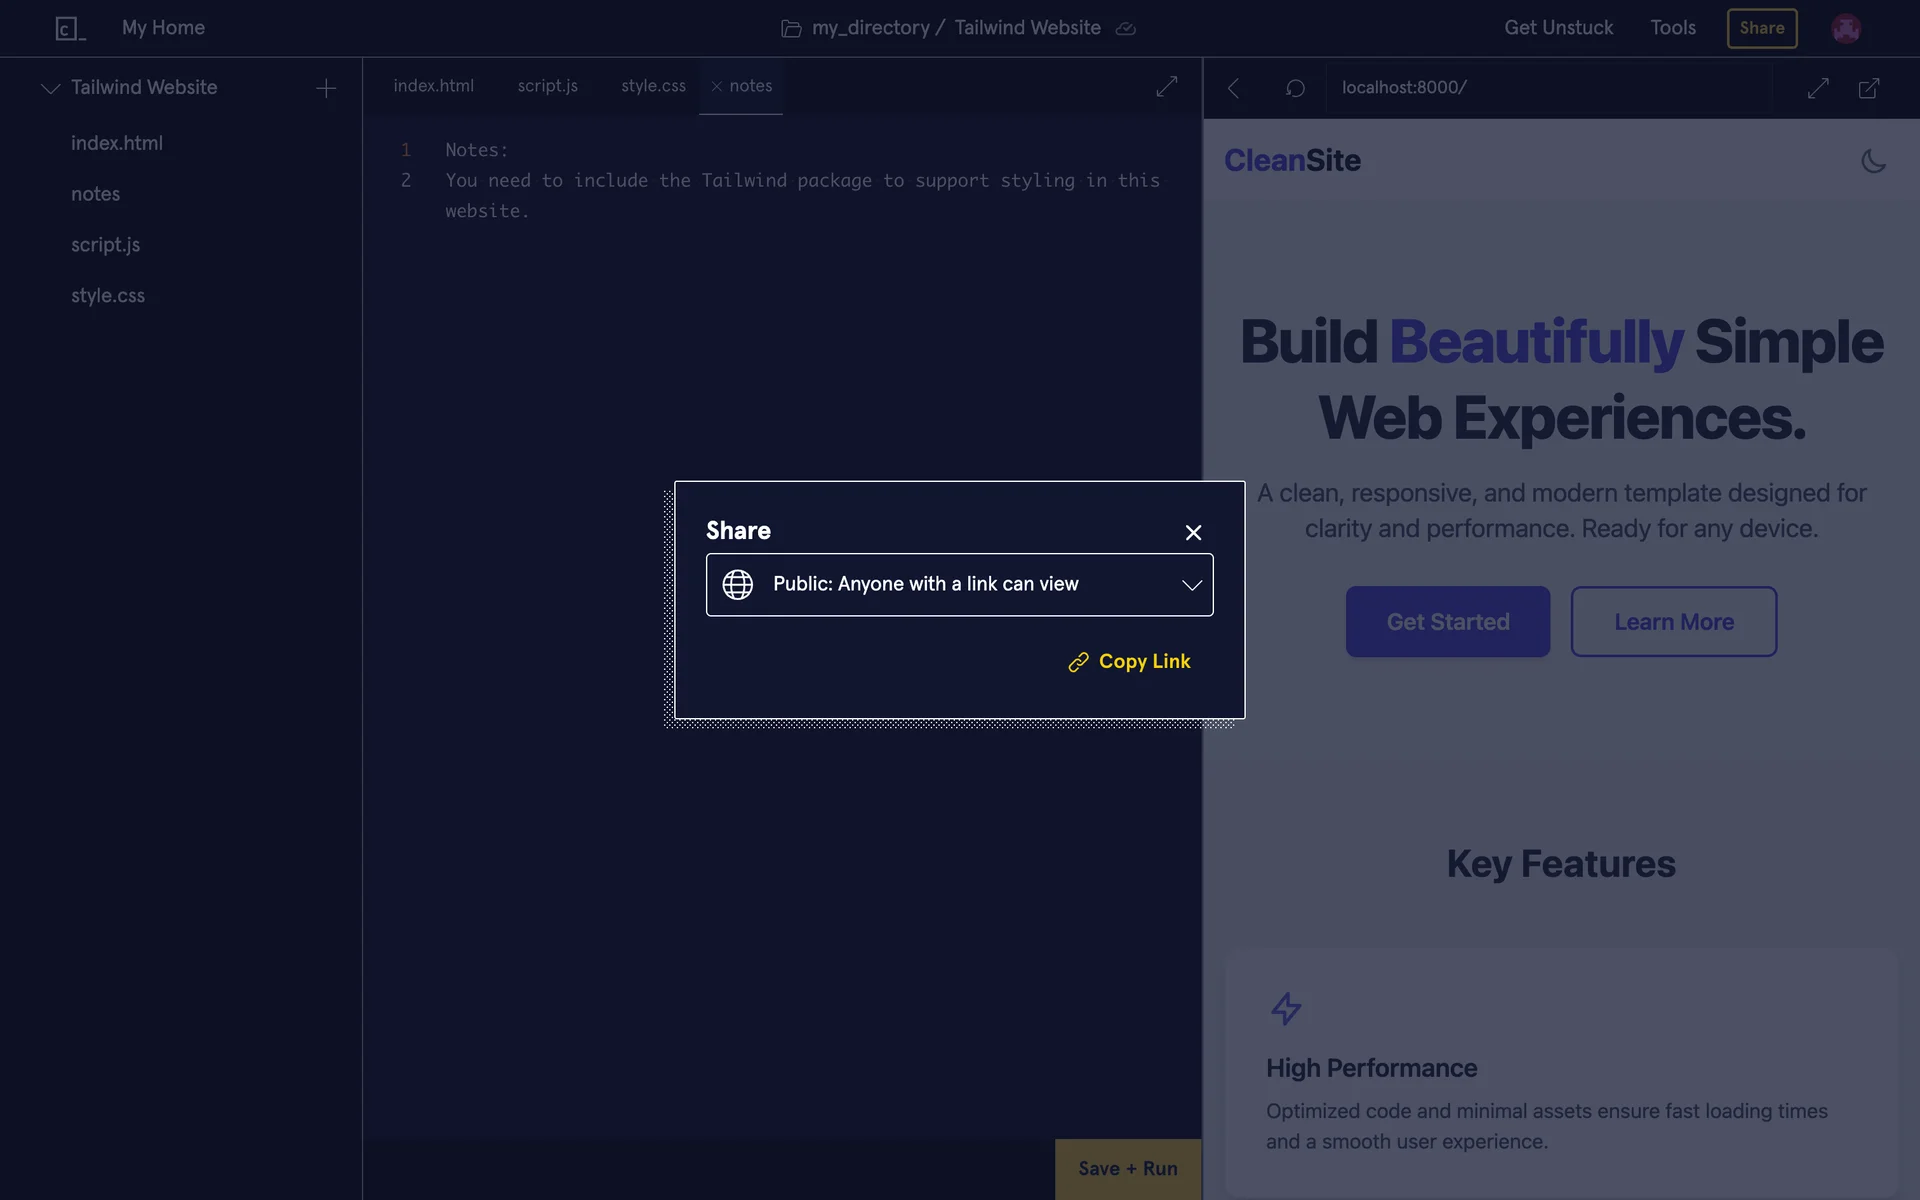Add a new file with plus icon
Image resolution: width=1920 pixels, height=1200 pixels.
tap(326, 88)
